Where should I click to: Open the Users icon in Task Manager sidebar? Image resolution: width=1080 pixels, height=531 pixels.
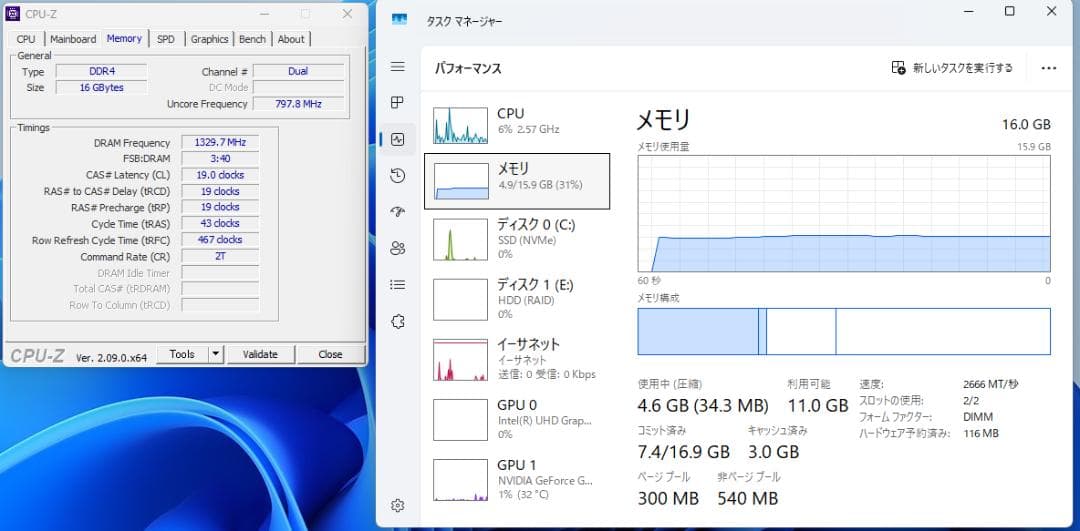coord(397,249)
